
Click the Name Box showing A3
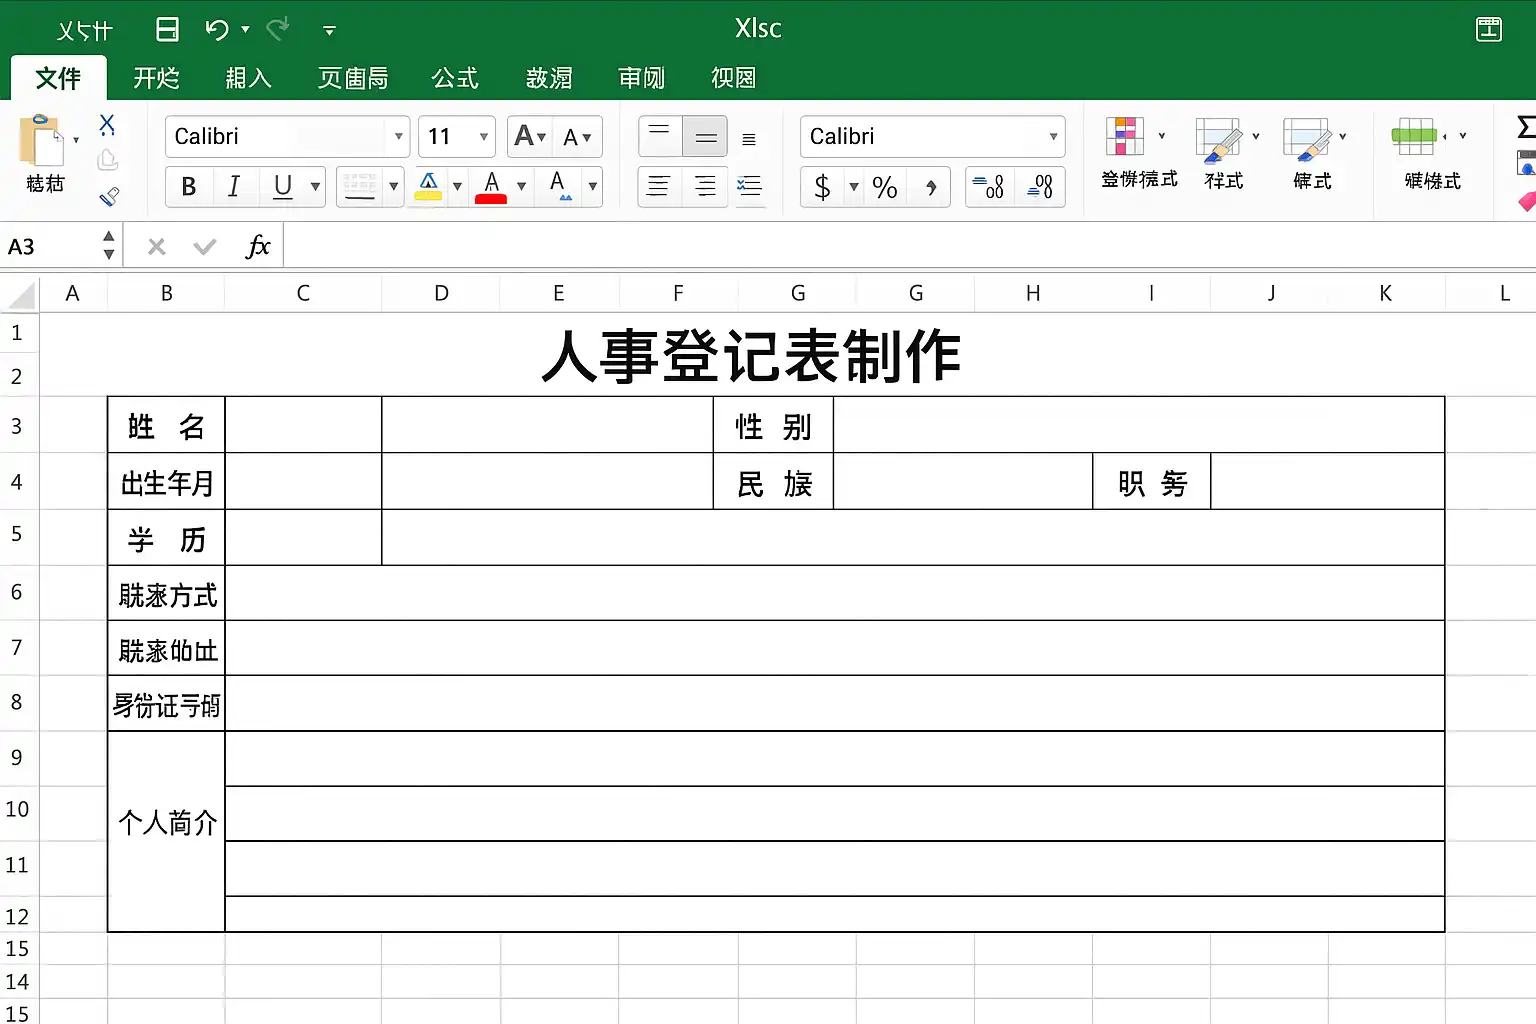50,246
